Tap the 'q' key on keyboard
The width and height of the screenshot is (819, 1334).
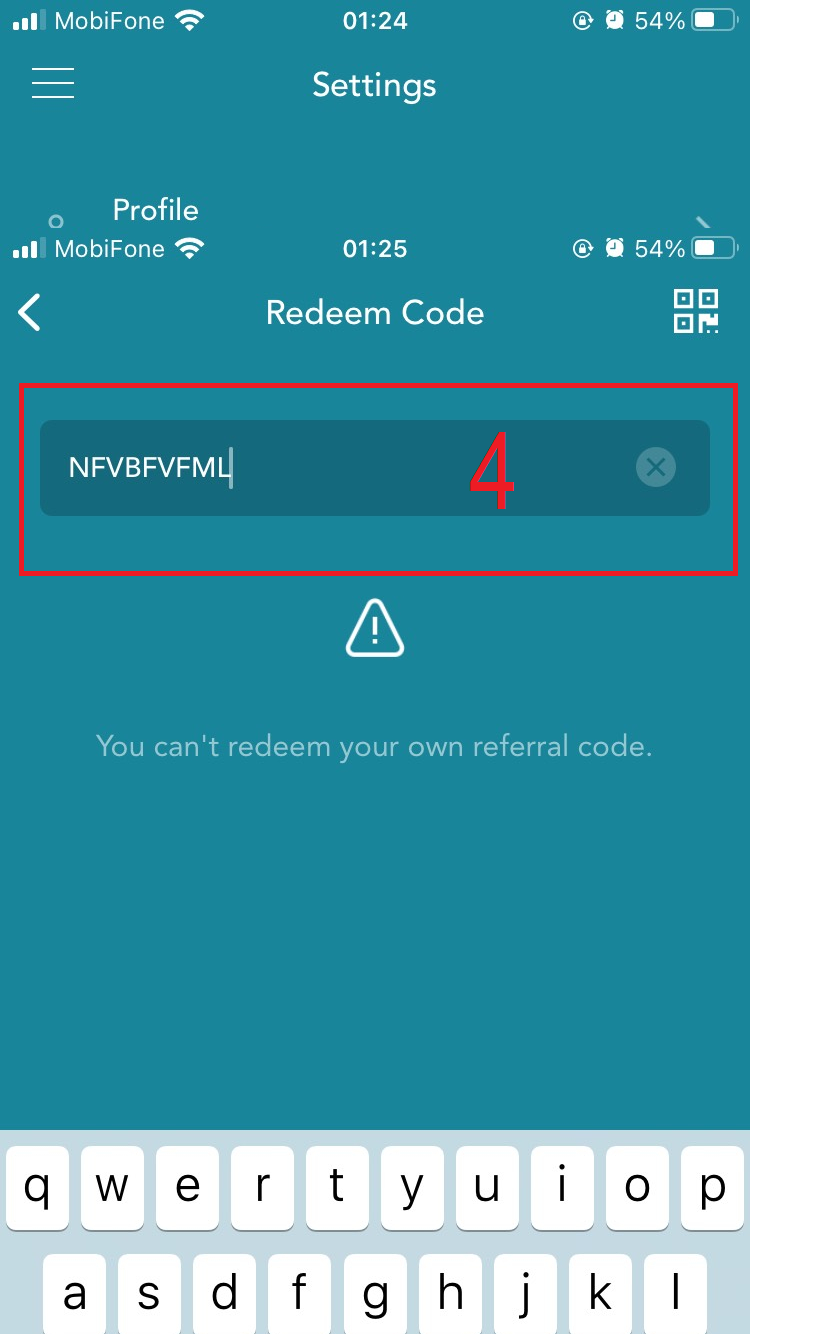(x=37, y=1188)
